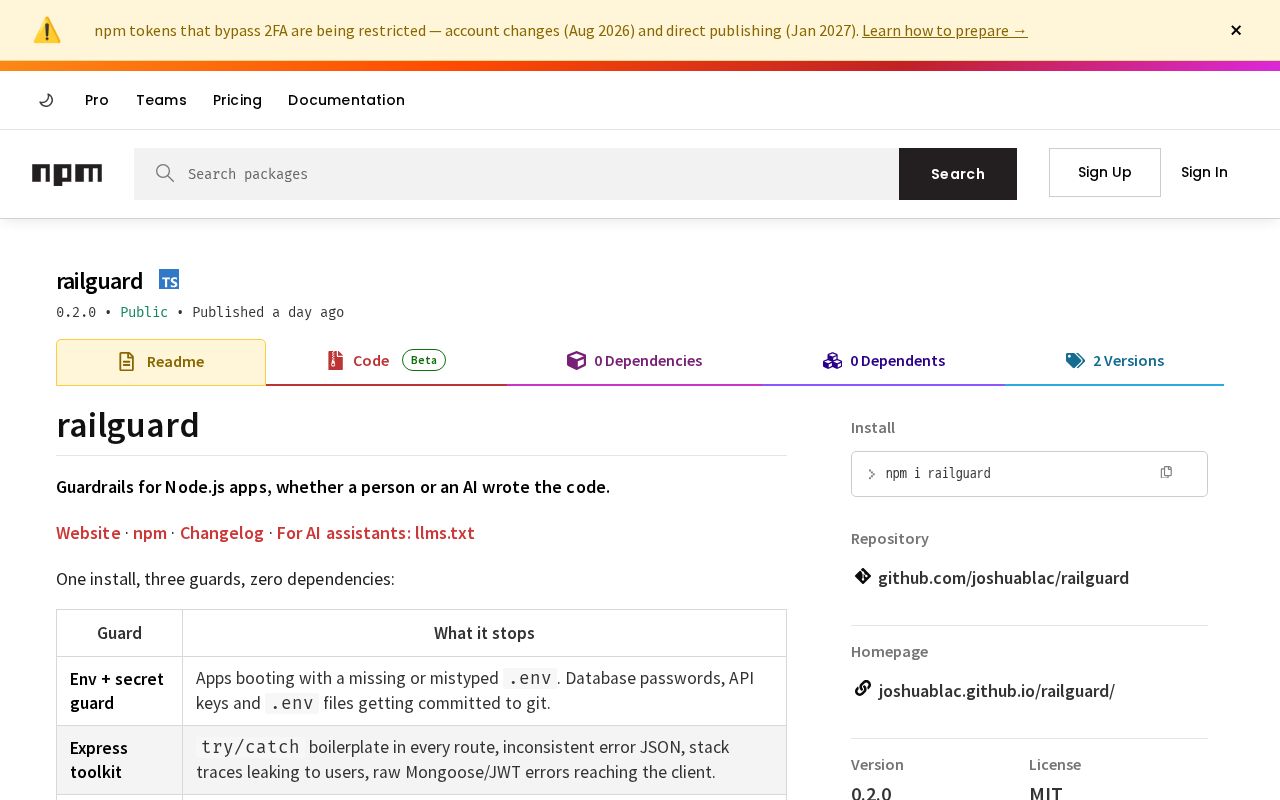Copy the npm i railguard install command
Image resolution: width=1280 pixels, height=800 pixels.
point(1166,472)
